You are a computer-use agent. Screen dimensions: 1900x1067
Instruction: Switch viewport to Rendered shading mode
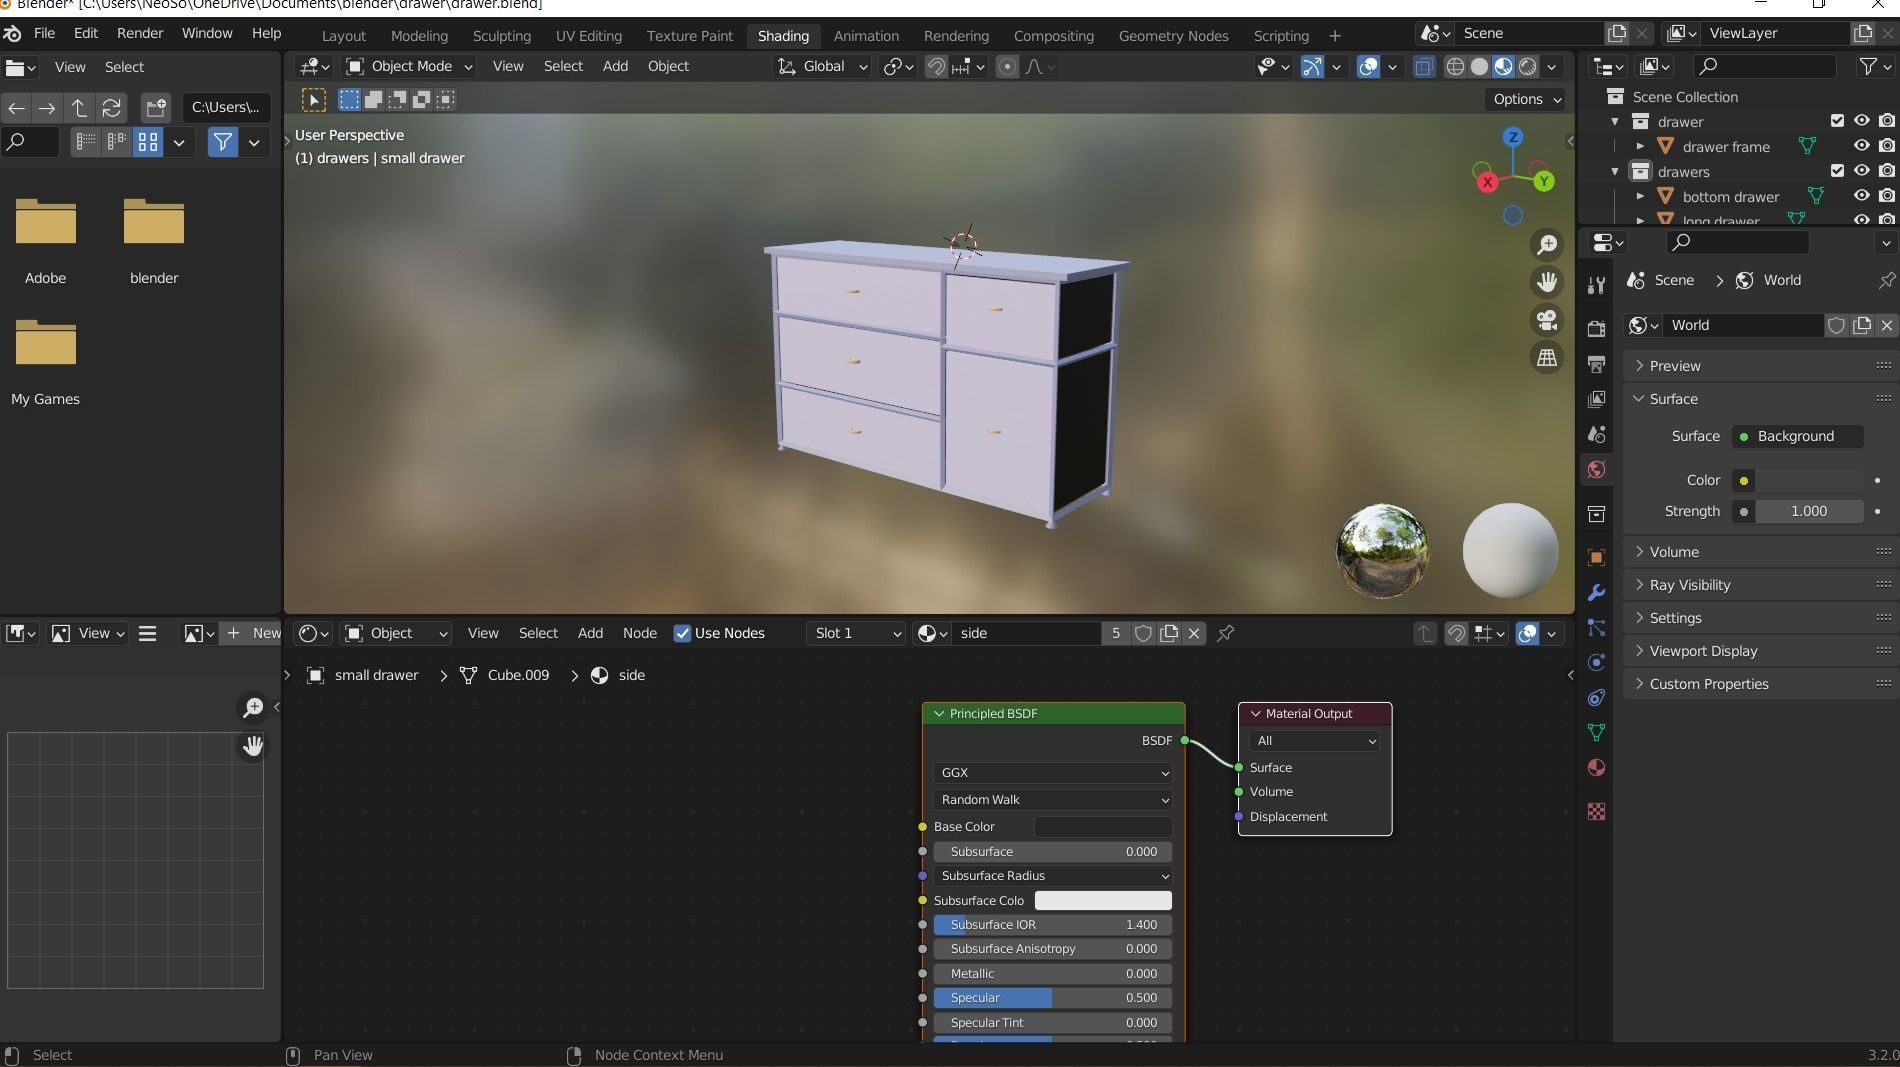point(1528,67)
